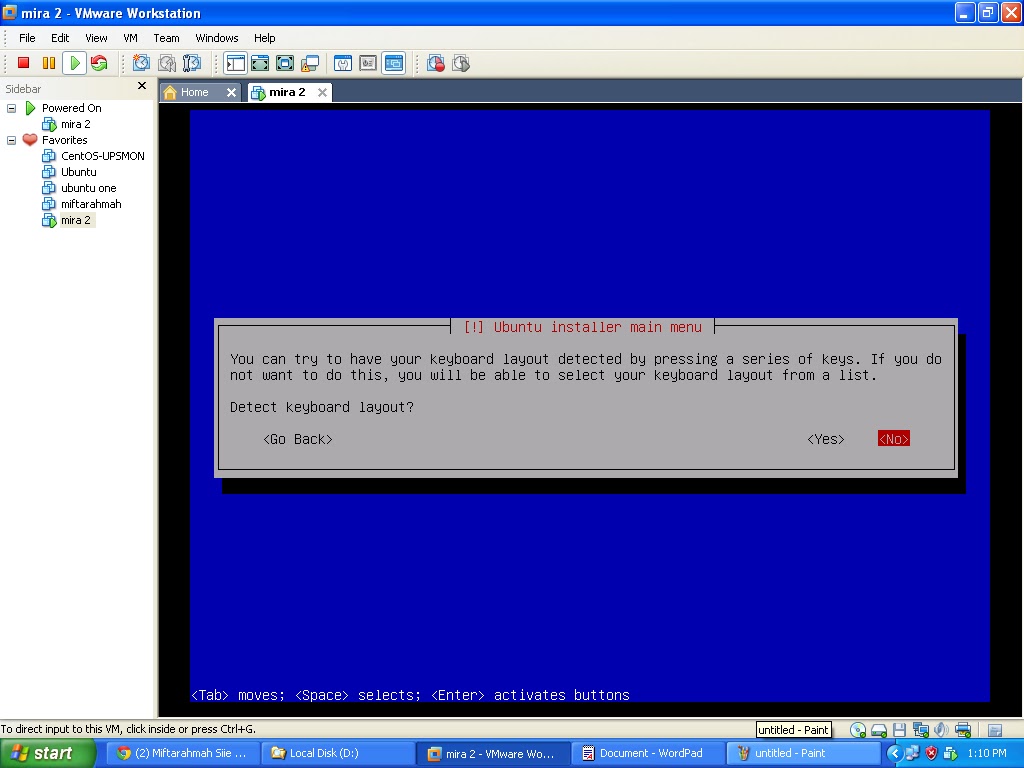Click the sound card status icon
The height and width of the screenshot is (768, 1024).
pos(941,729)
